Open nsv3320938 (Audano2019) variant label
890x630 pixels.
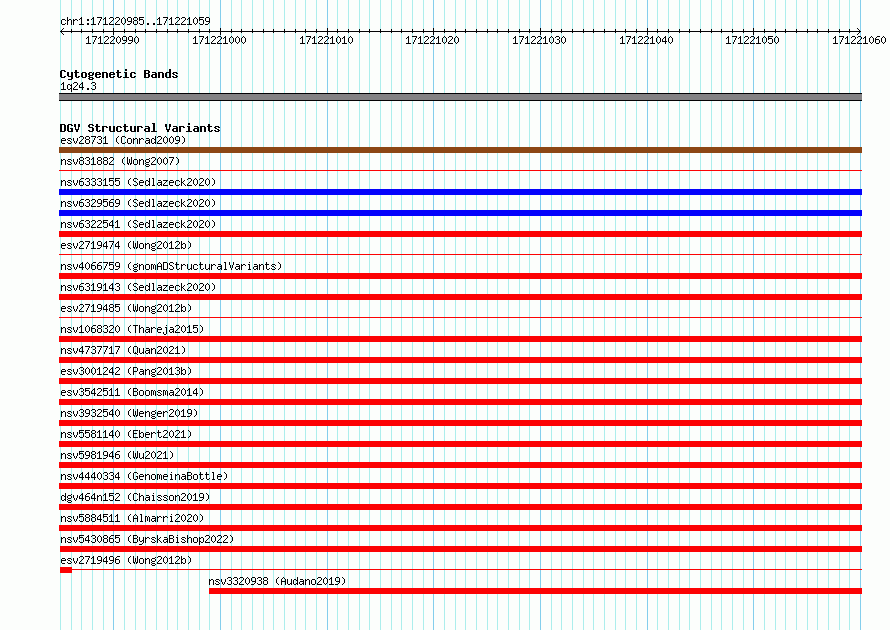(277, 581)
